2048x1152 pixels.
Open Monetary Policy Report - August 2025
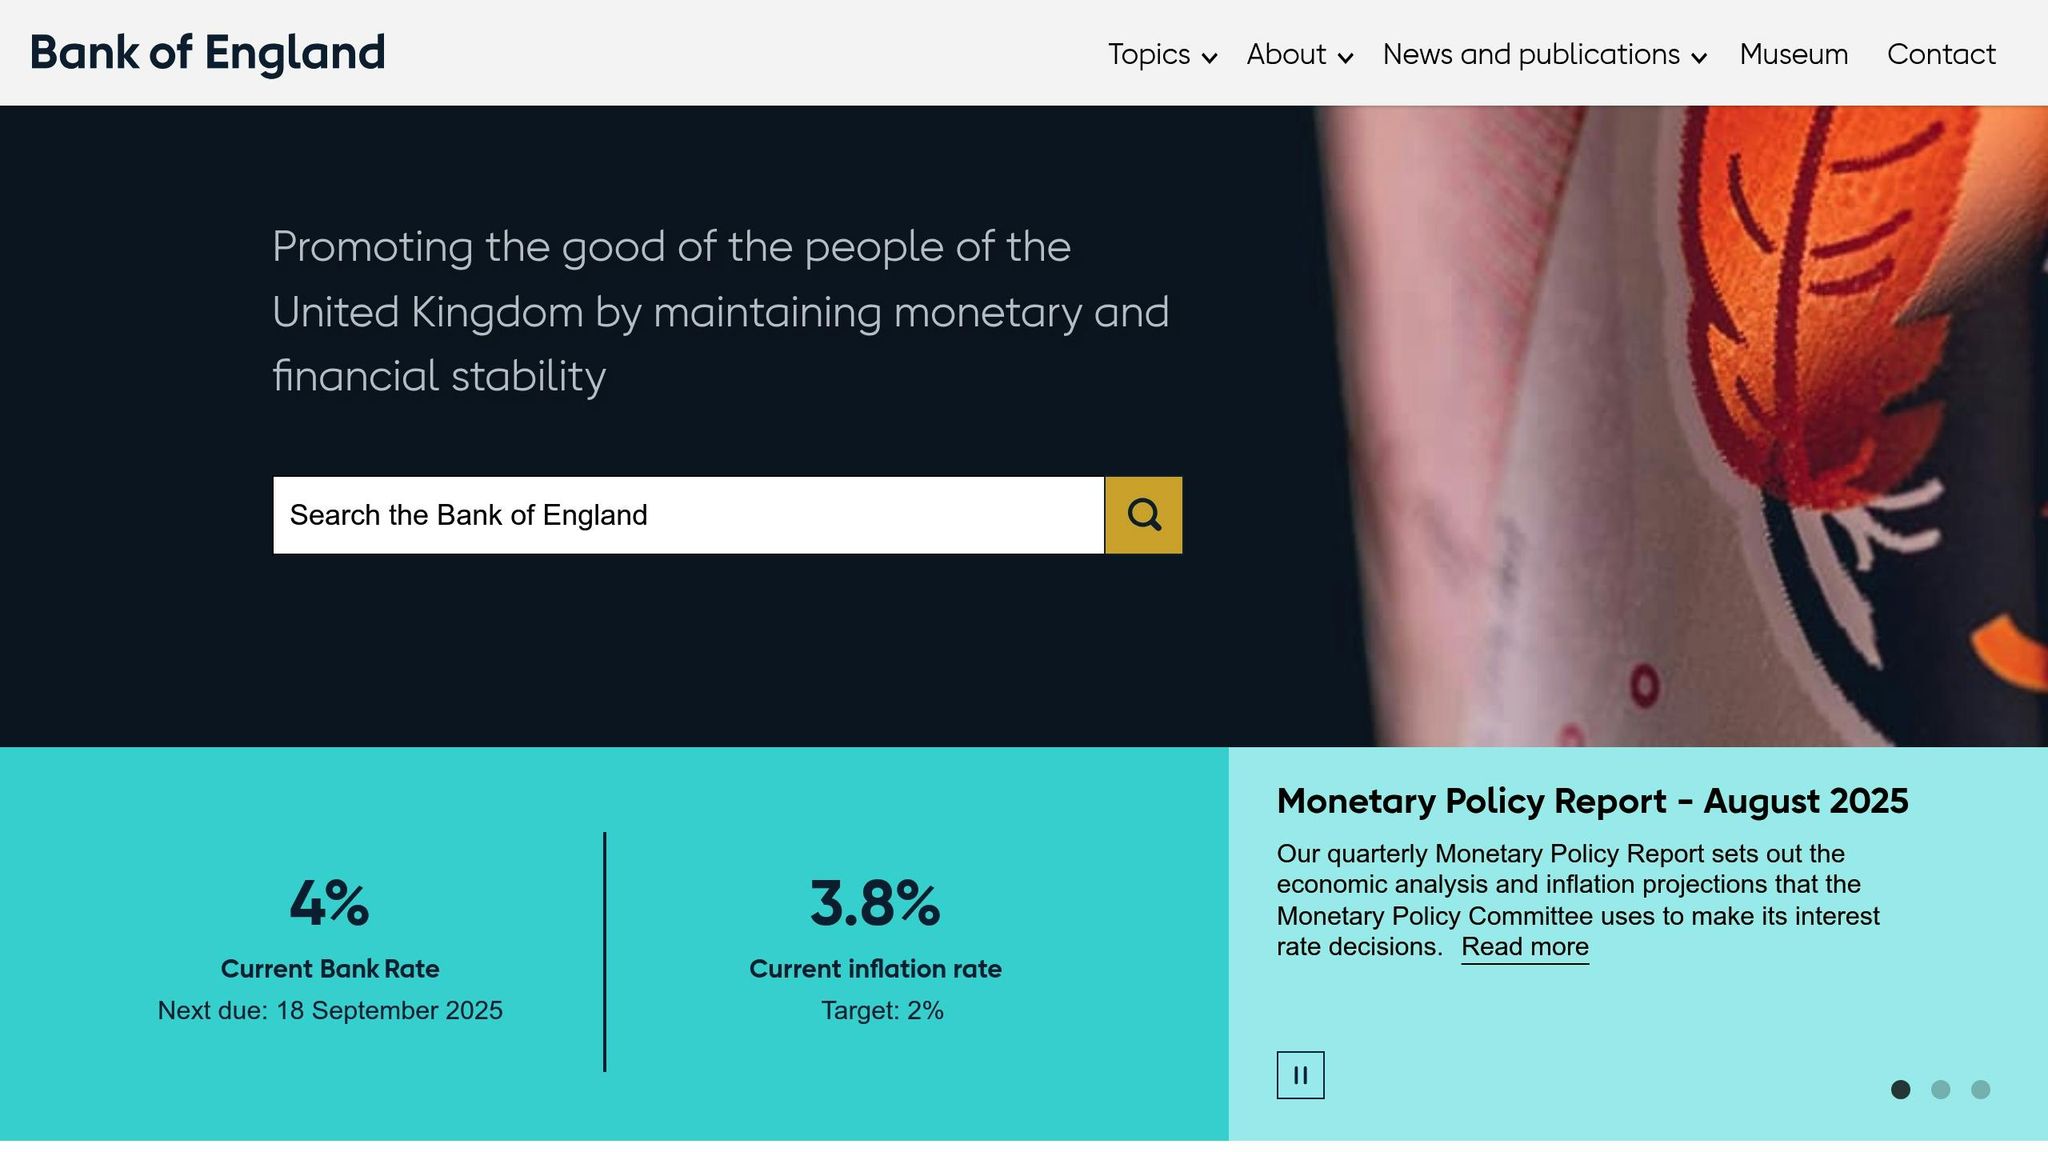pos(1592,801)
